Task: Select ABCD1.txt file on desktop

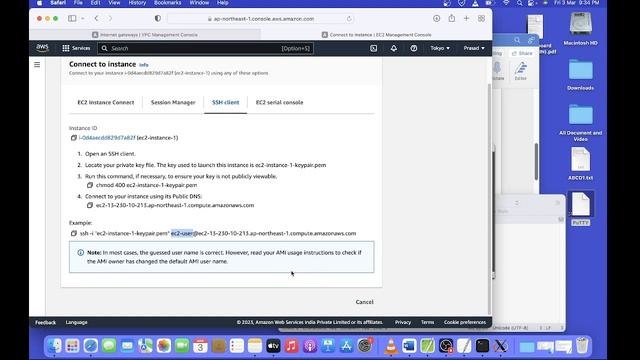Action: 580,164
